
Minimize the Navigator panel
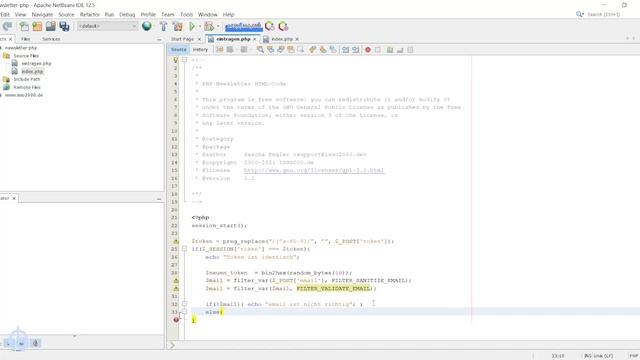[x=159, y=199]
